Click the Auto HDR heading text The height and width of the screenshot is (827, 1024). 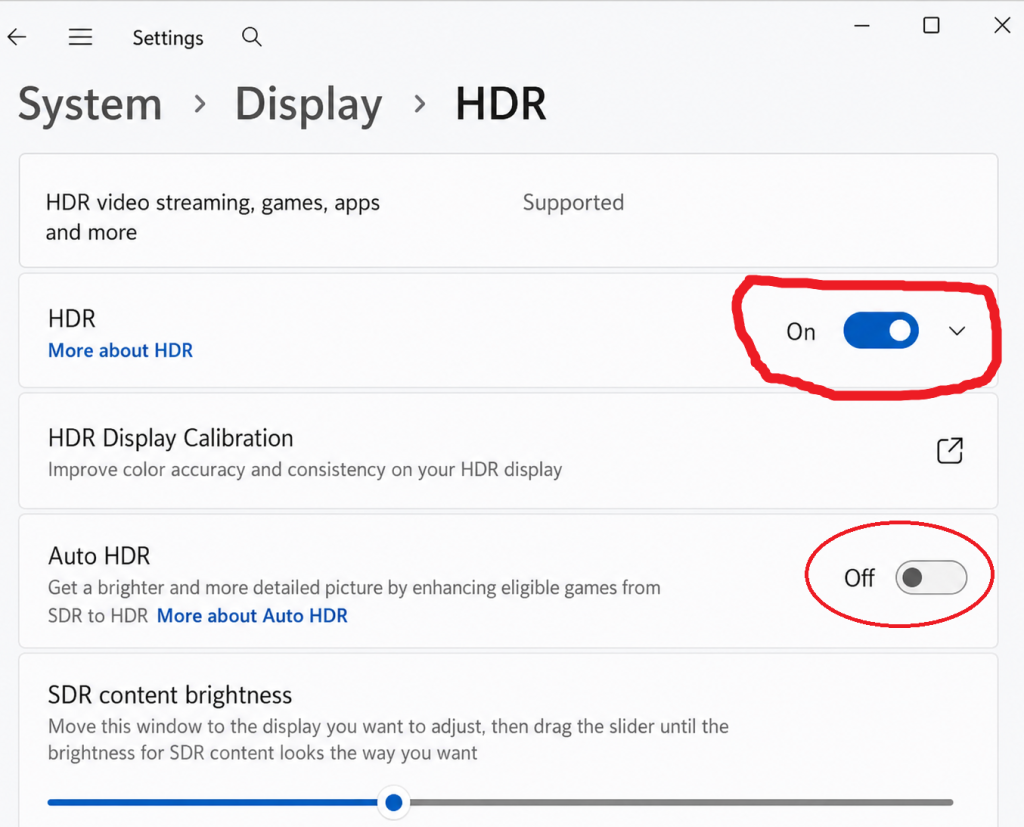(x=99, y=556)
